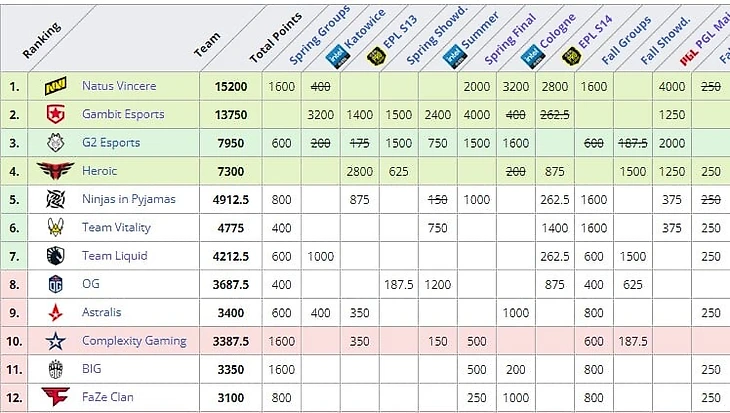Open the EPL S13 column header link
This screenshot has height=413, width=730.
400,32
